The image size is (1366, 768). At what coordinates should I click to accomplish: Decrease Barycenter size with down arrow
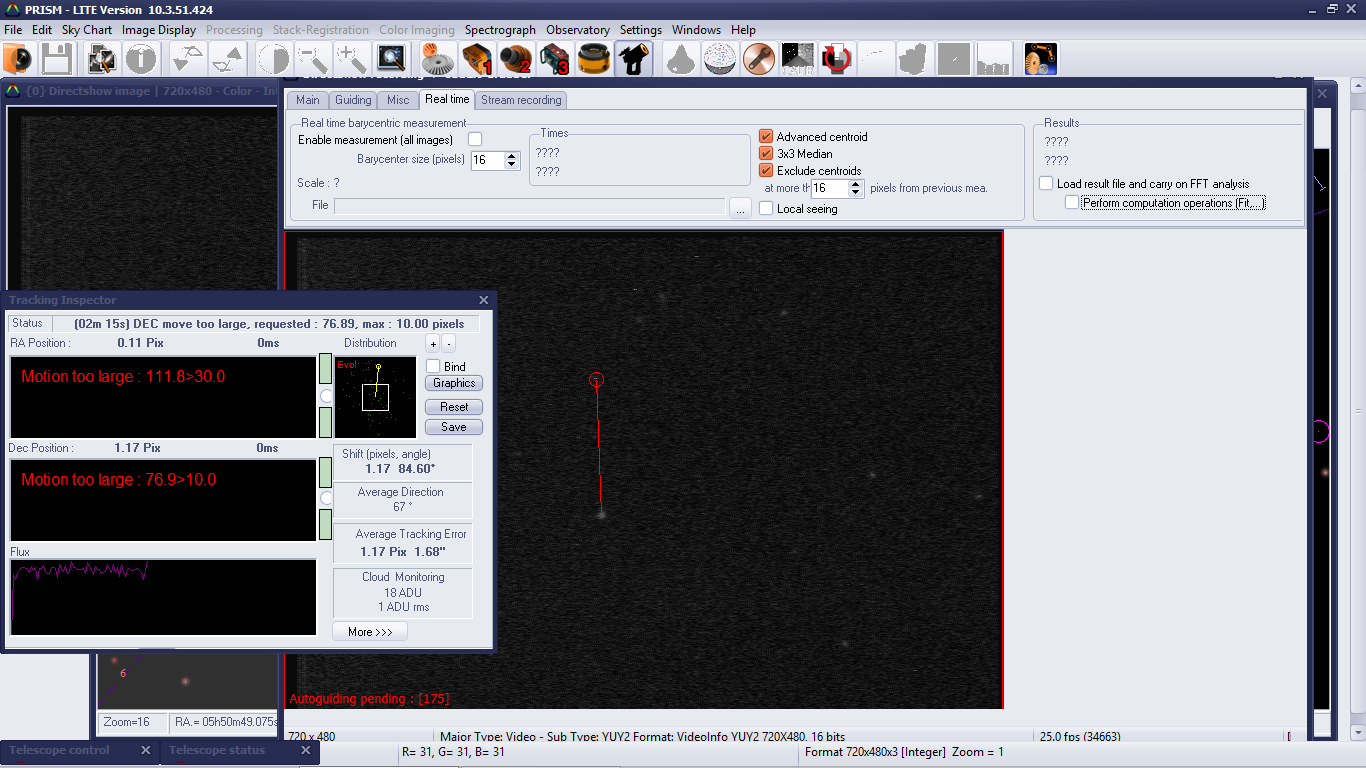[513, 164]
